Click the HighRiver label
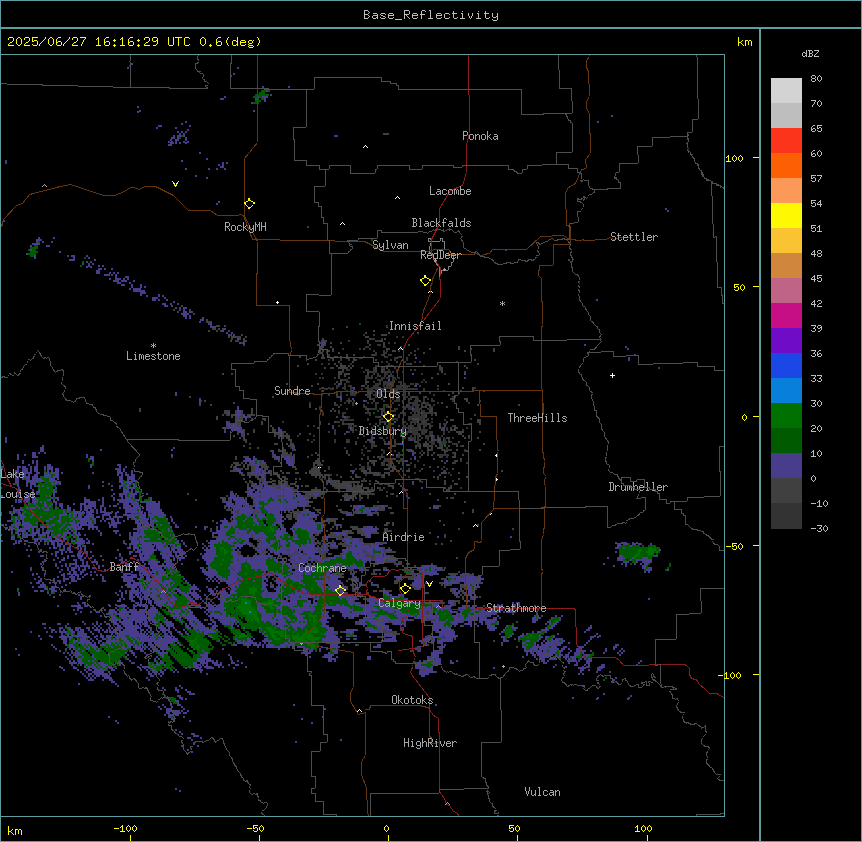The width and height of the screenshot is (862, 842). 430,743
